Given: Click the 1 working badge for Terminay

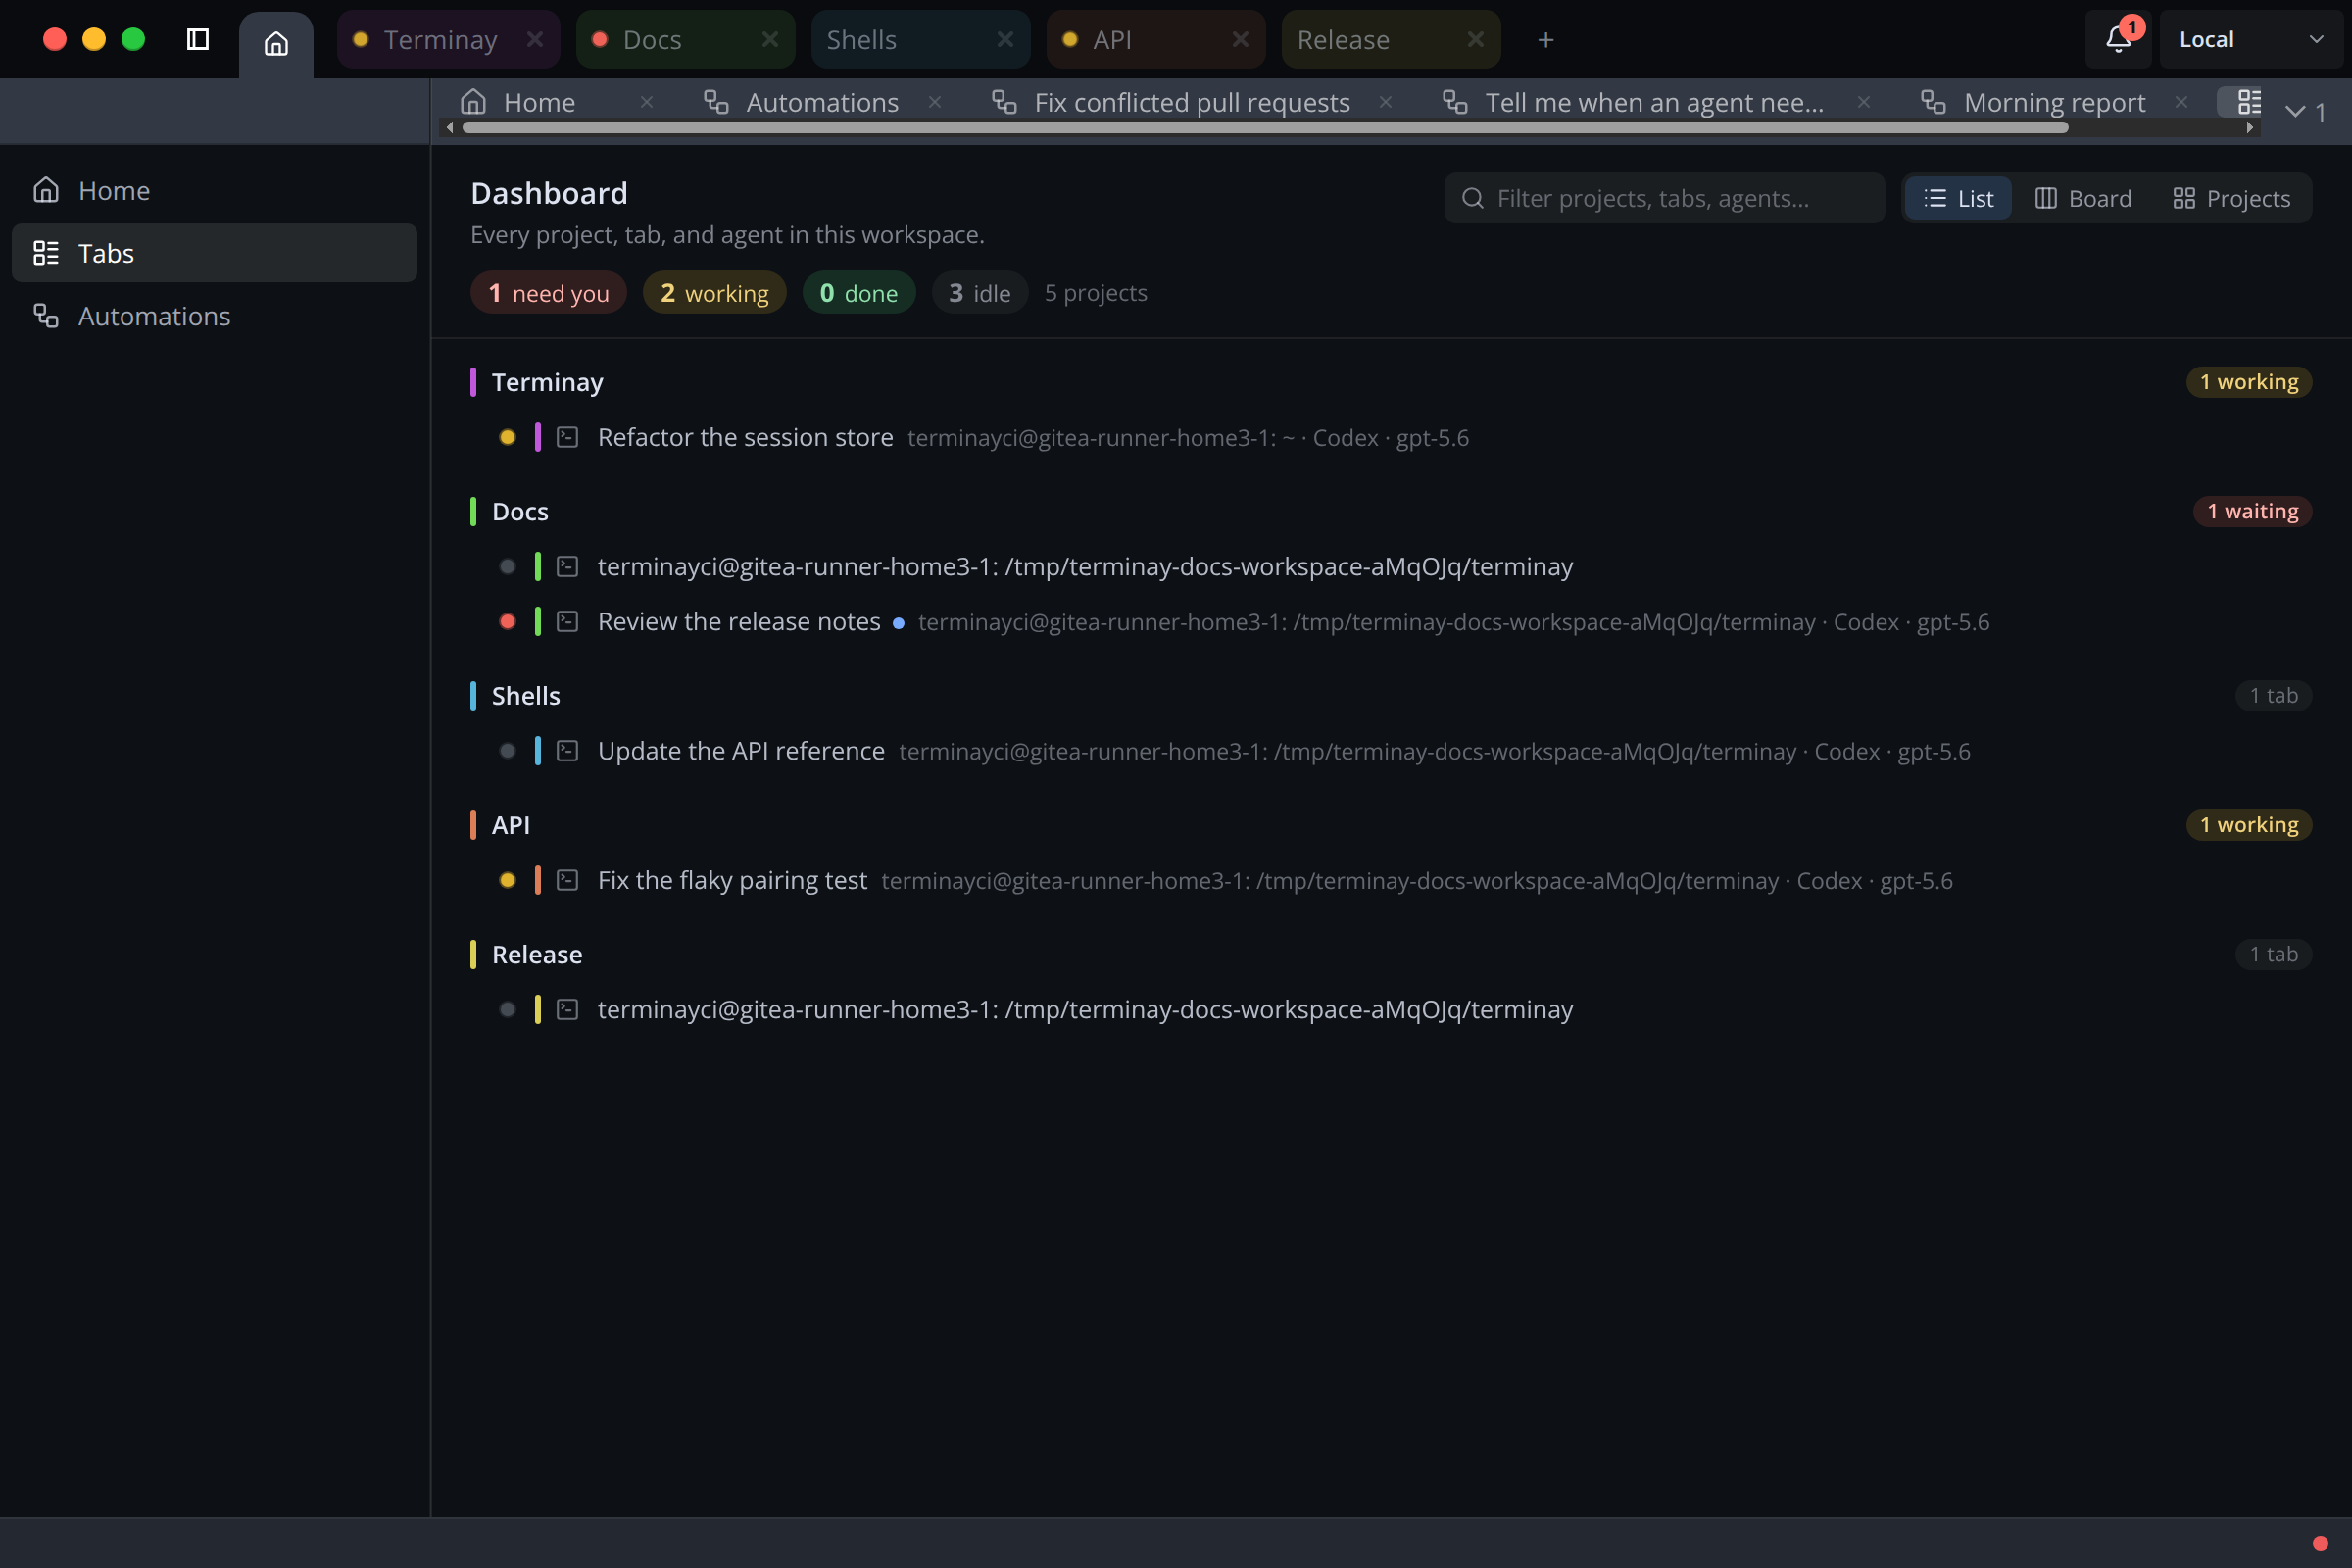Looking at the screenshot, I should pos(2249,382).
